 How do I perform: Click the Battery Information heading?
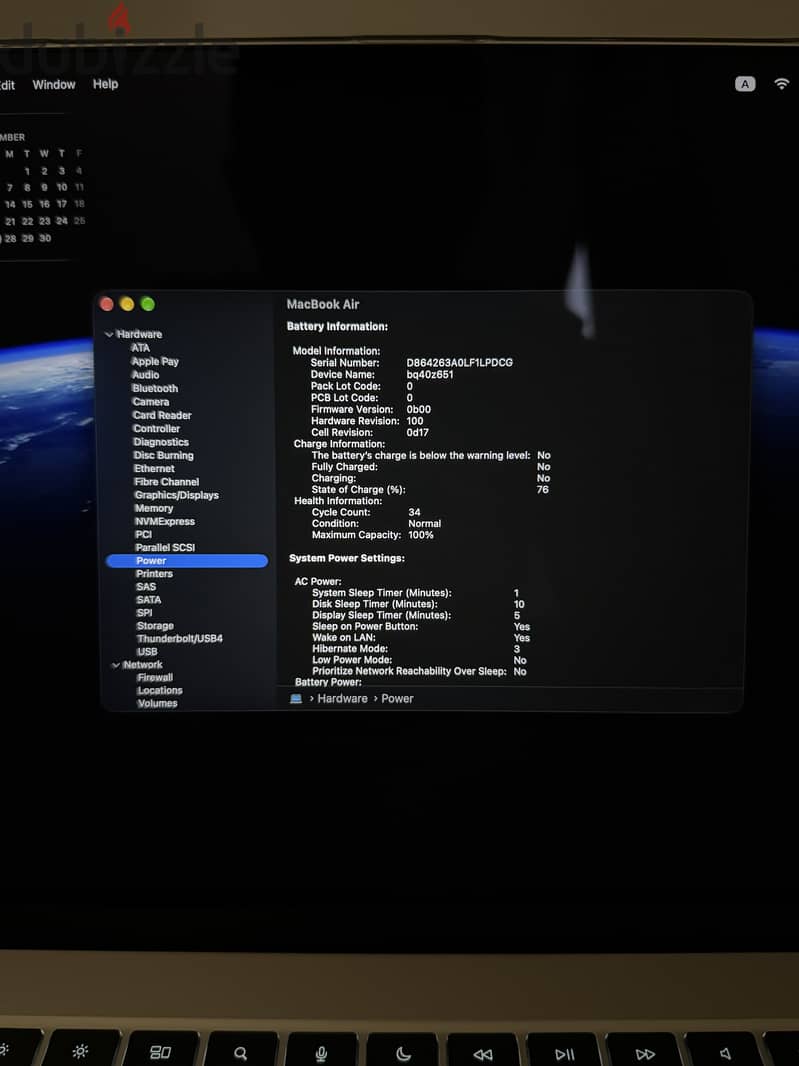(x=337, y=327)
